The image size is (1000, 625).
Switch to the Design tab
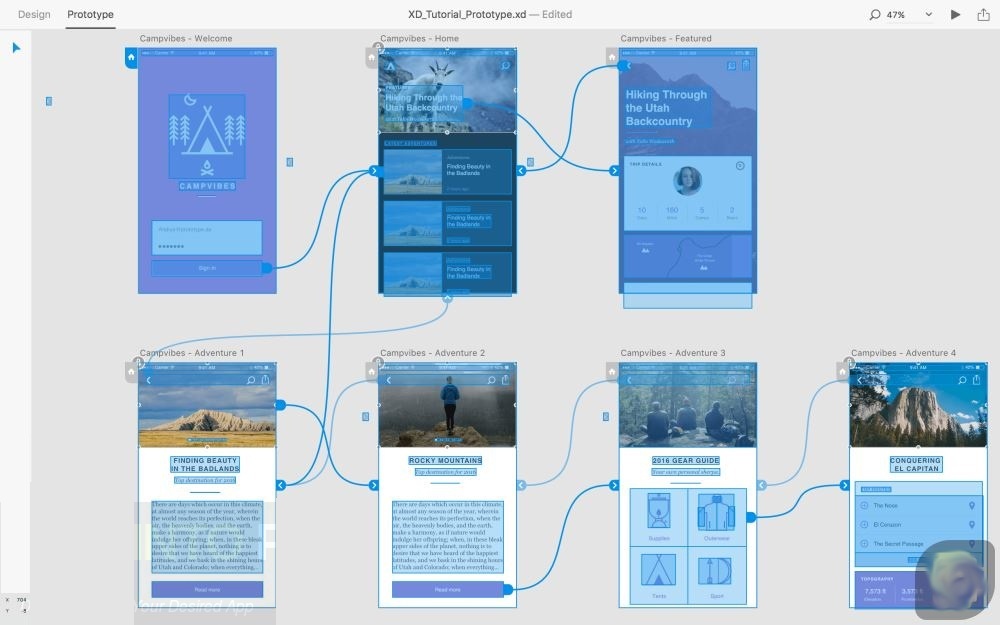[34, 15]
